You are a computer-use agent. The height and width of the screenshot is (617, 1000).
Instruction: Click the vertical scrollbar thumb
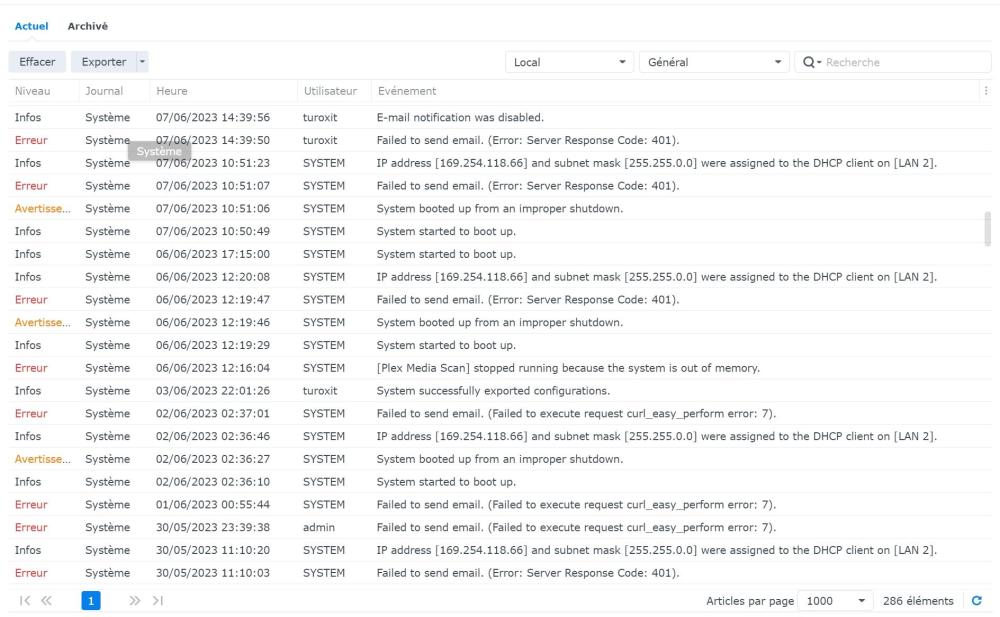(x=988, y=229)
